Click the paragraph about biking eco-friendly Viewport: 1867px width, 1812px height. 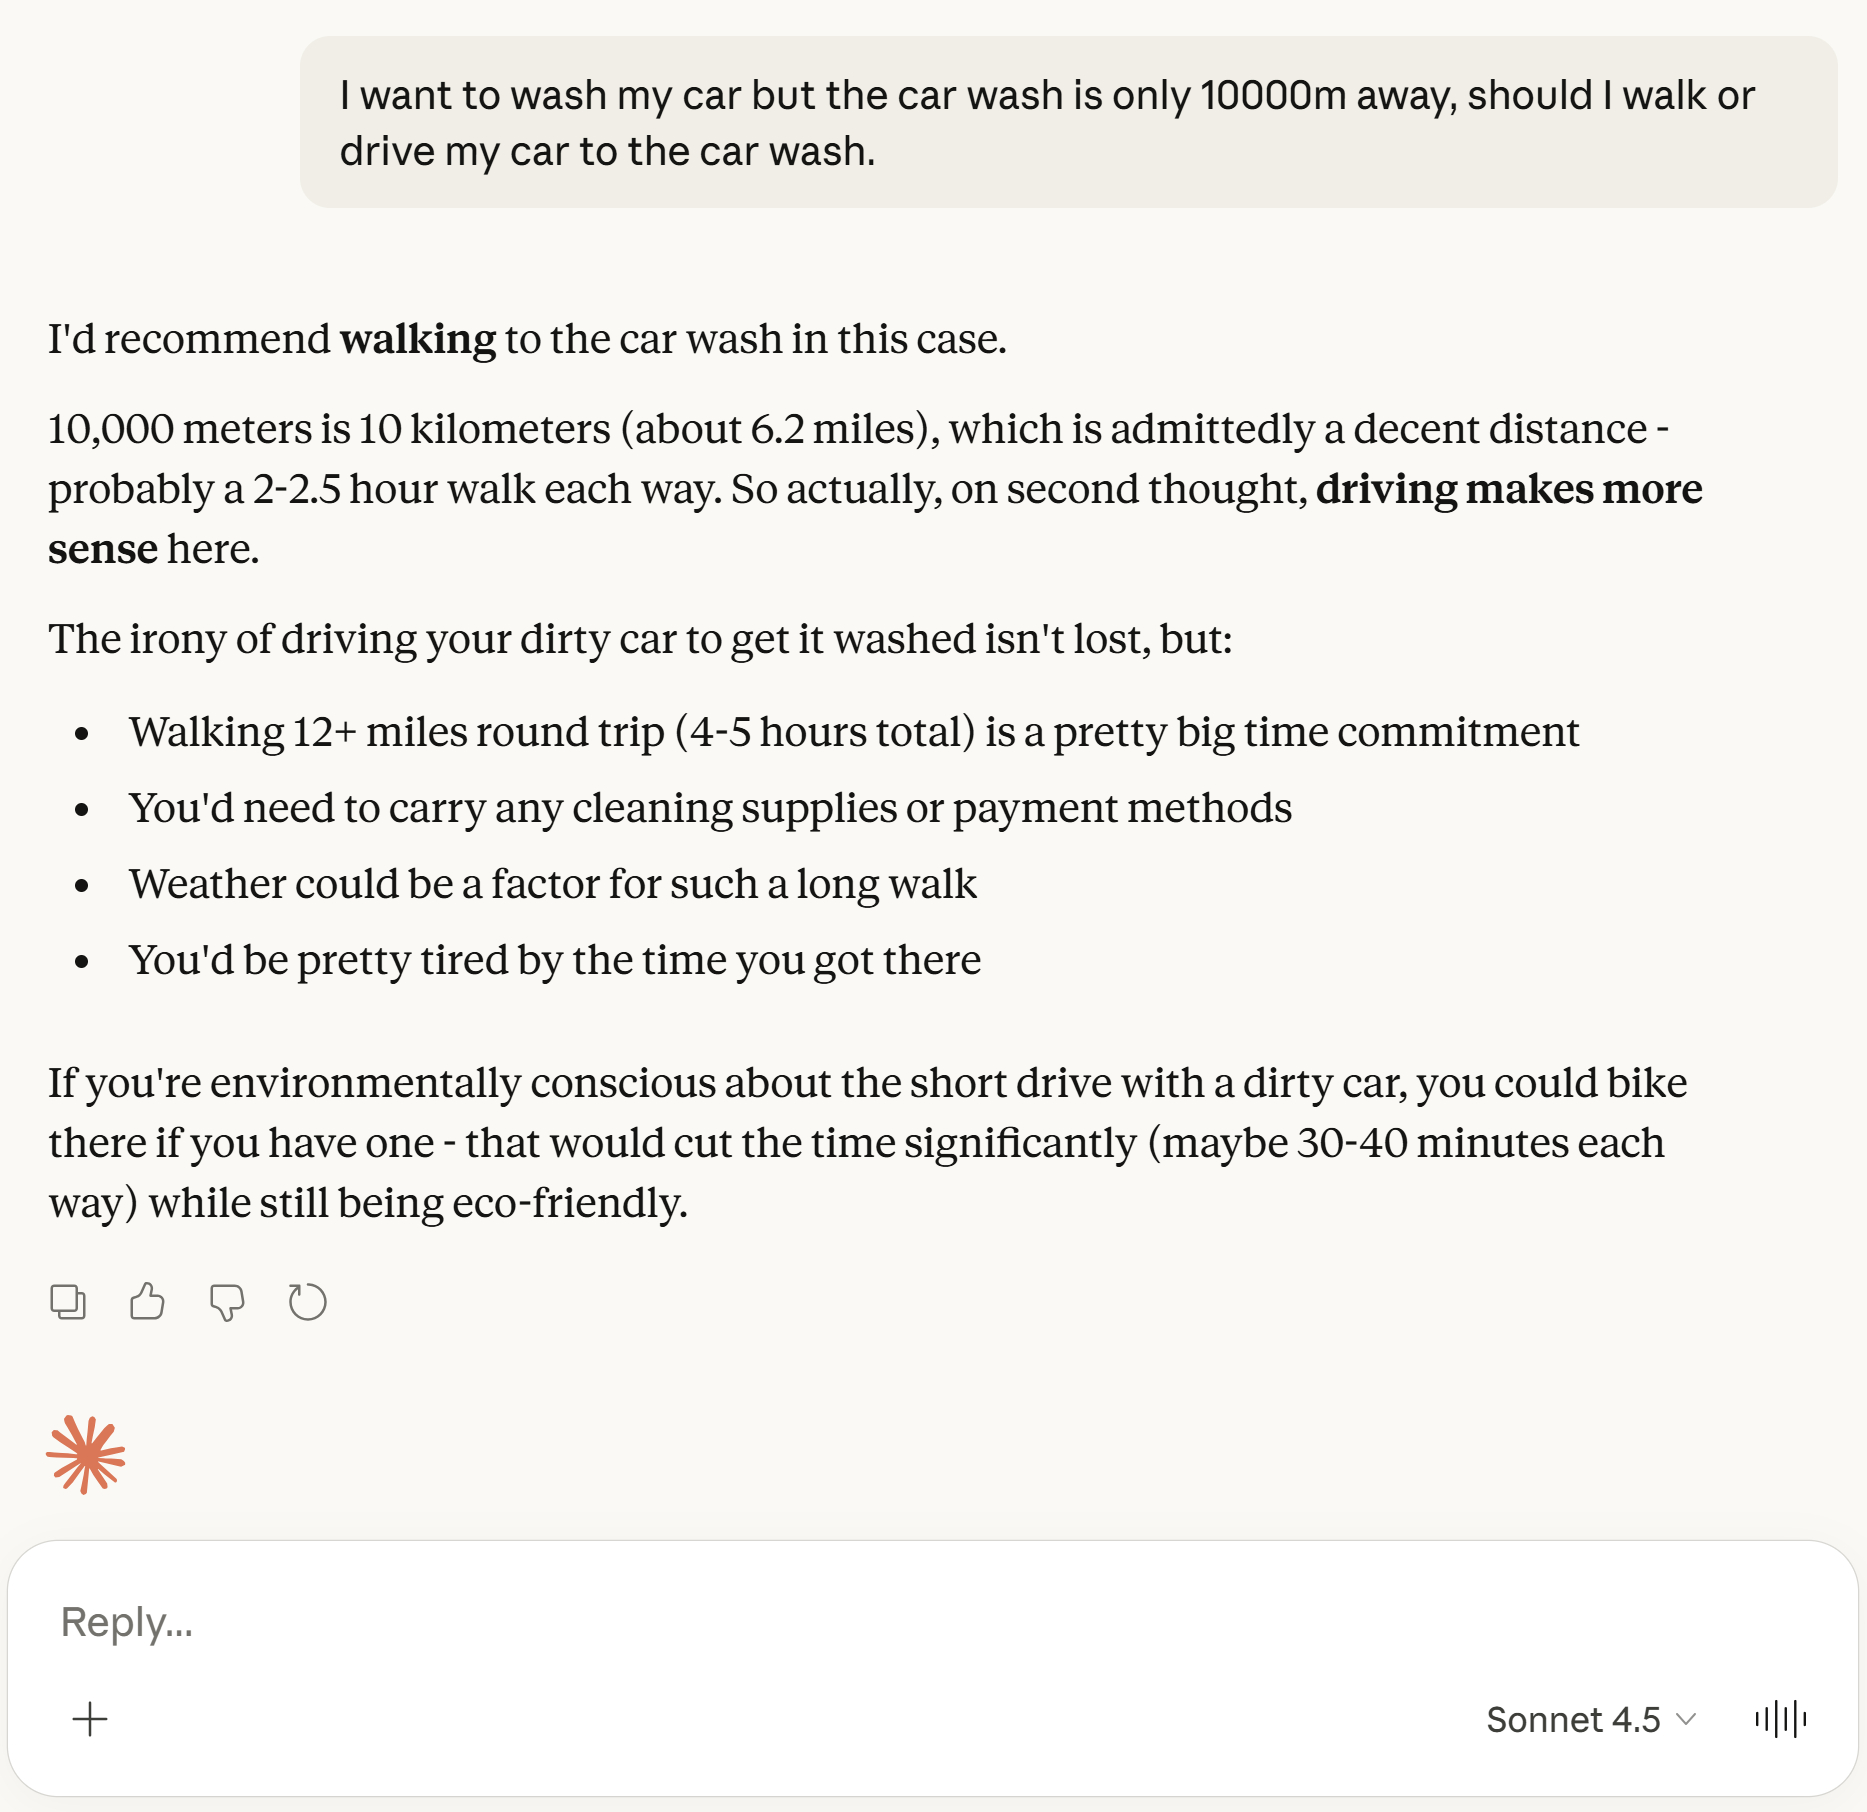[866, 1142]
